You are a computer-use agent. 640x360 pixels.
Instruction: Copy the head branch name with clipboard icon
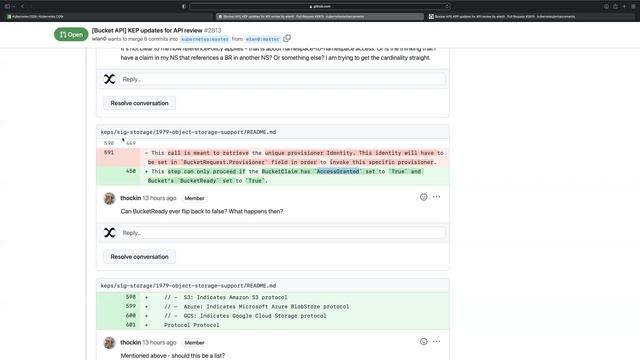point(287,38)
